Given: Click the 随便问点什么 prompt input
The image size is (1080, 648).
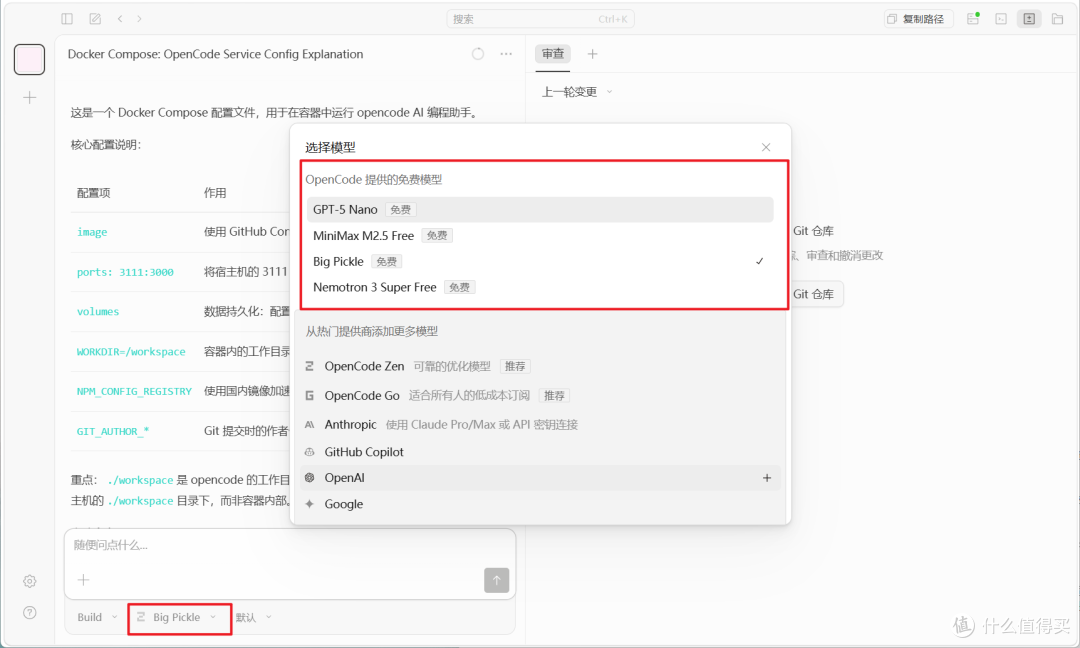Looking at the screenshot, I should coord(289,545).
